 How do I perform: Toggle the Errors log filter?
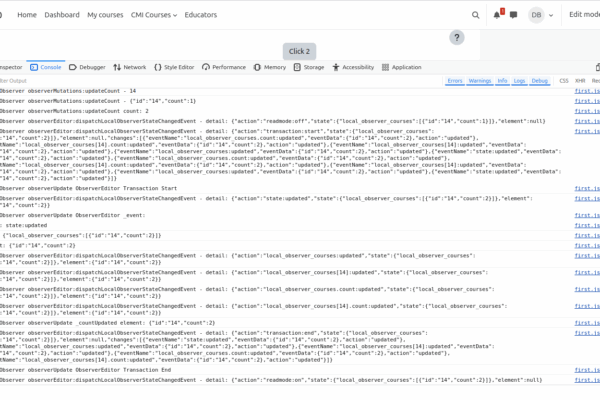pyautogui.click(x=455, y=80)
